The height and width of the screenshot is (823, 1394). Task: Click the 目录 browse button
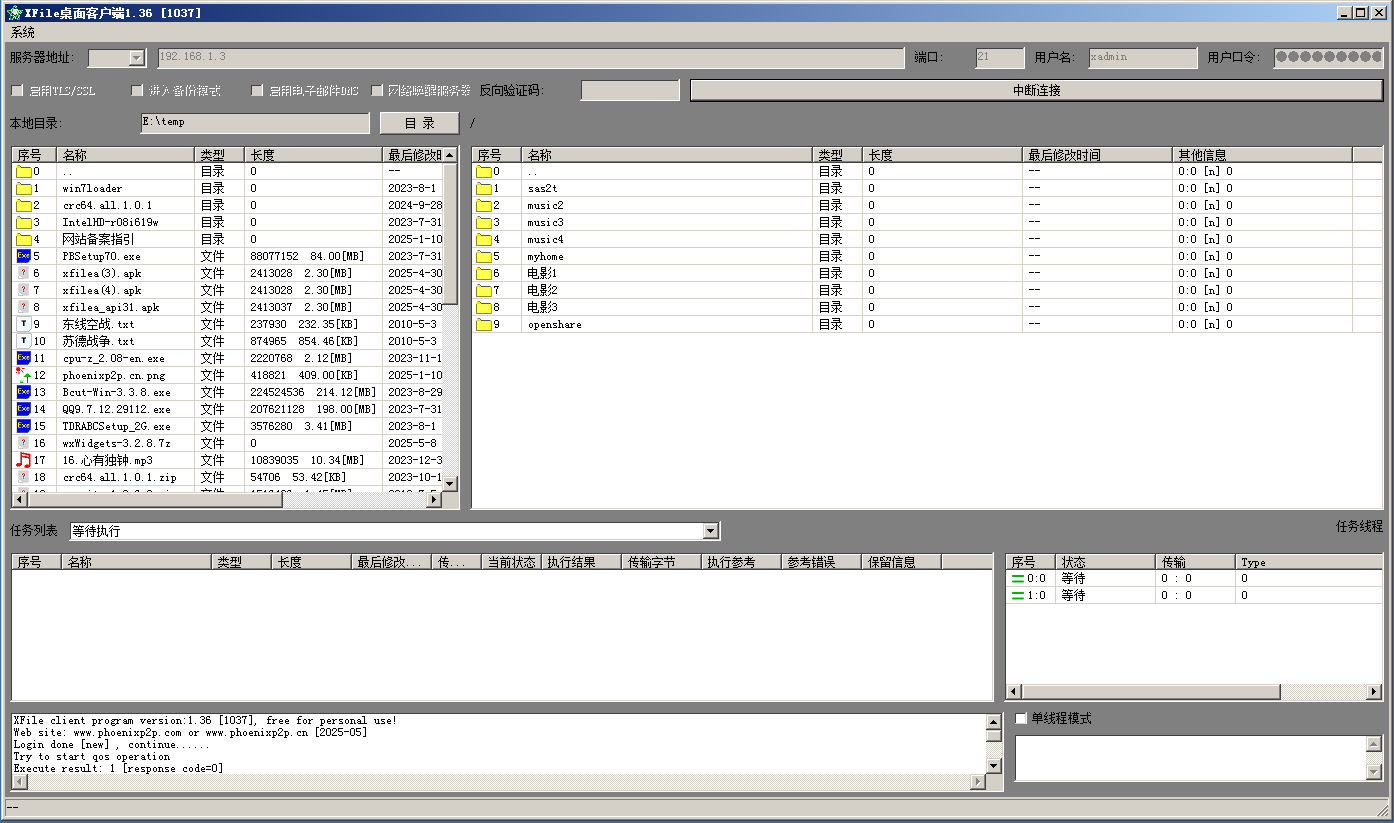pos(419,123)
